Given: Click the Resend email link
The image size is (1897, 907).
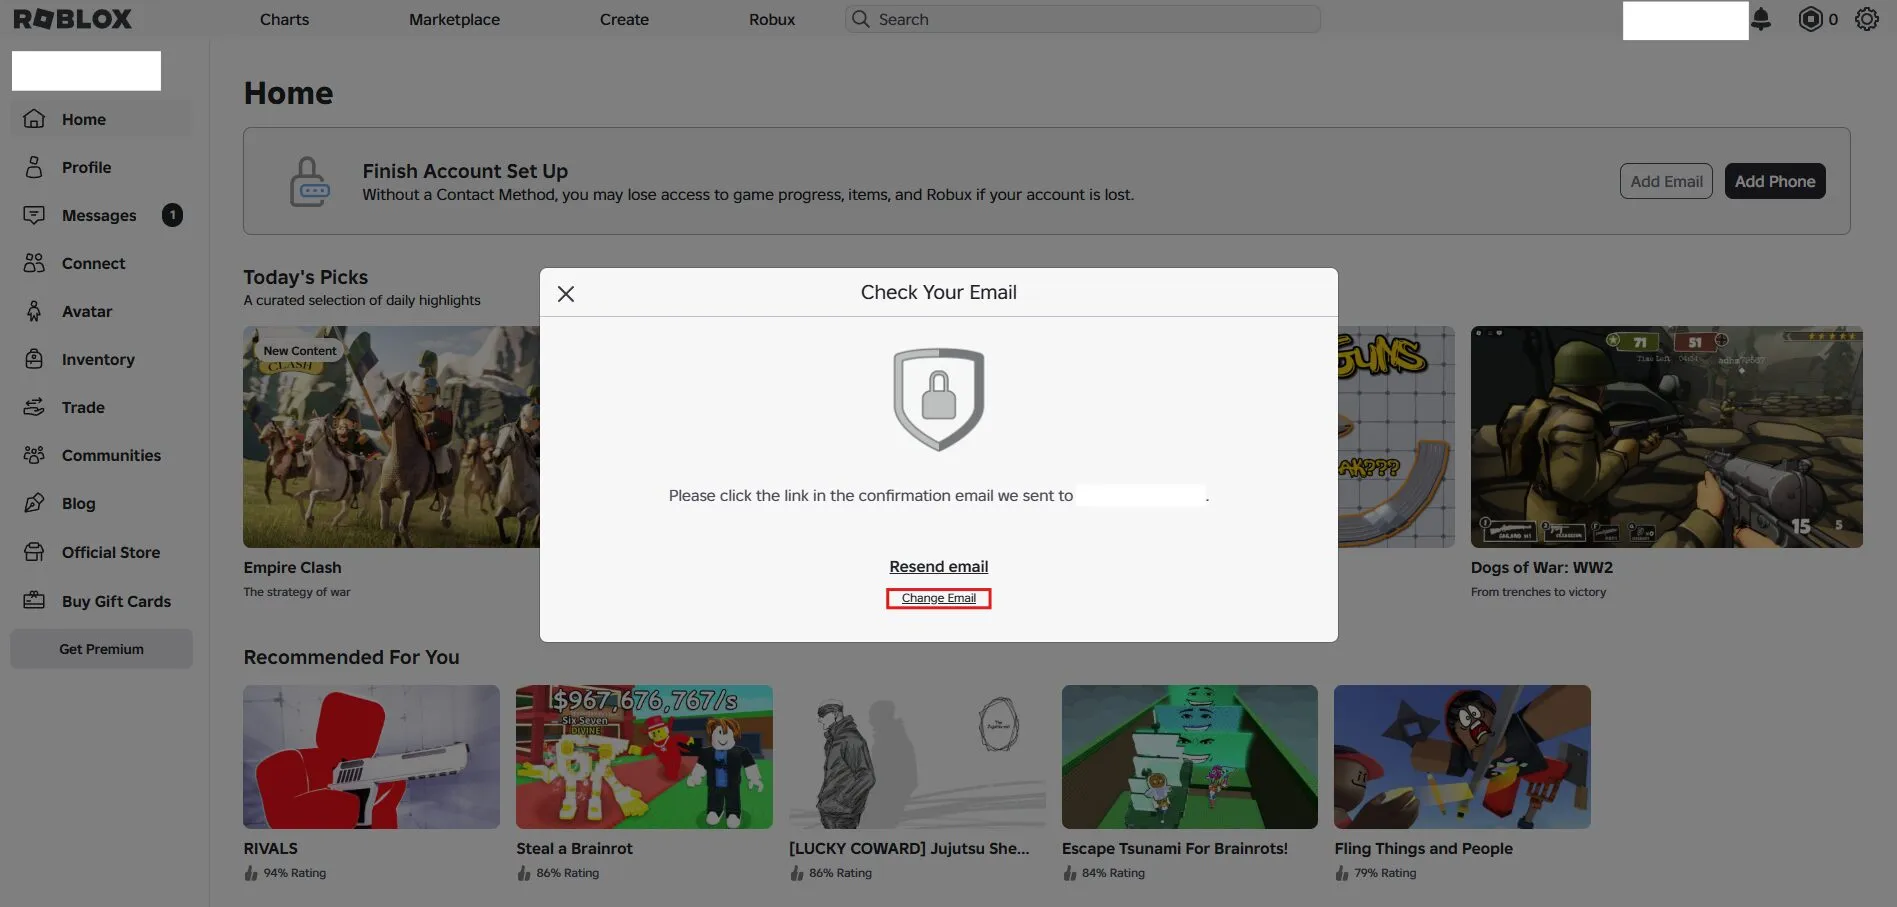Looking at the screenshot, I should [x=938, y=566].
